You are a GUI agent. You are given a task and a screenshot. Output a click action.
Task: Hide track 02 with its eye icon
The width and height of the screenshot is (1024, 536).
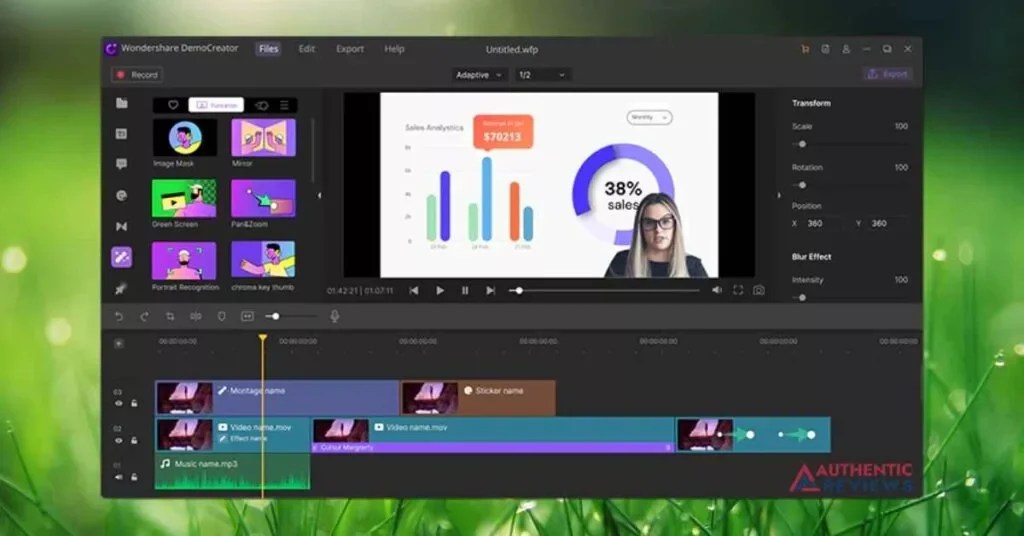pyautogui.click(x=118, y=441)
